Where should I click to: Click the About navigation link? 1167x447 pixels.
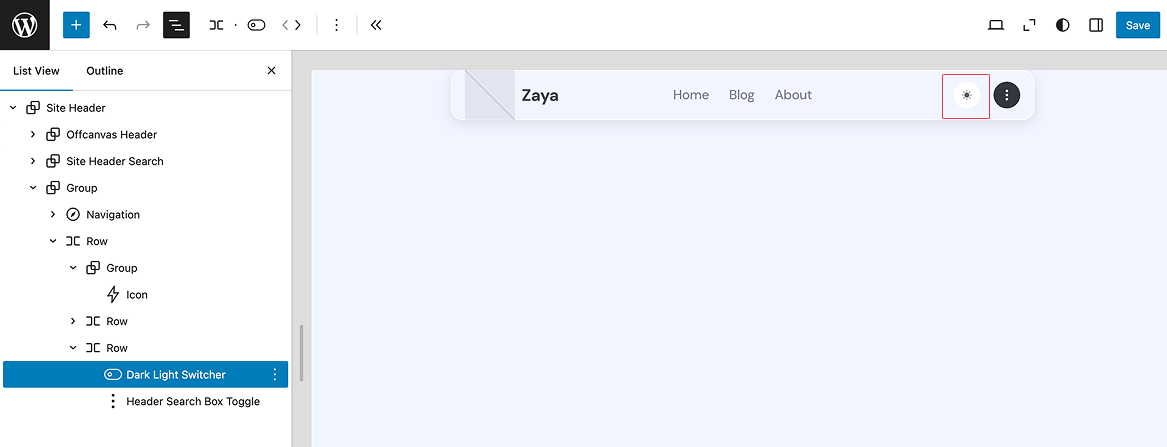(x=793, y=94)
